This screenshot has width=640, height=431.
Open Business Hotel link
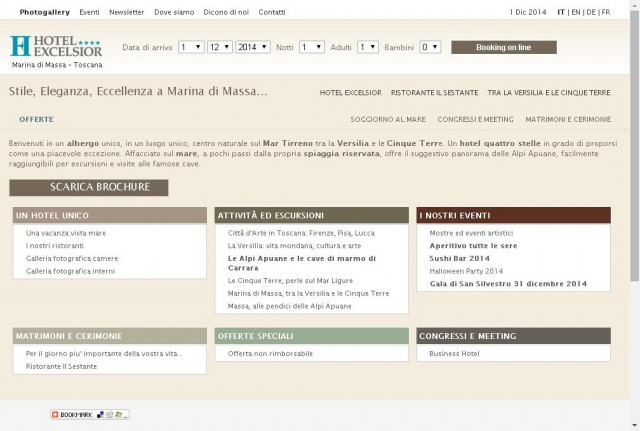[454, 353]
